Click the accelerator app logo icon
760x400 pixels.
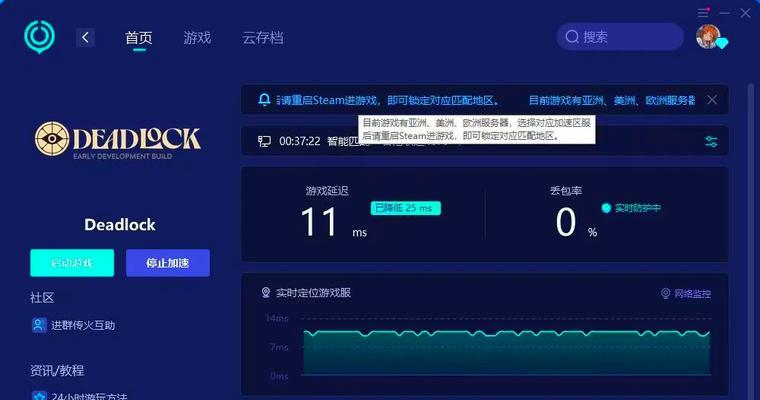[39, 37]
